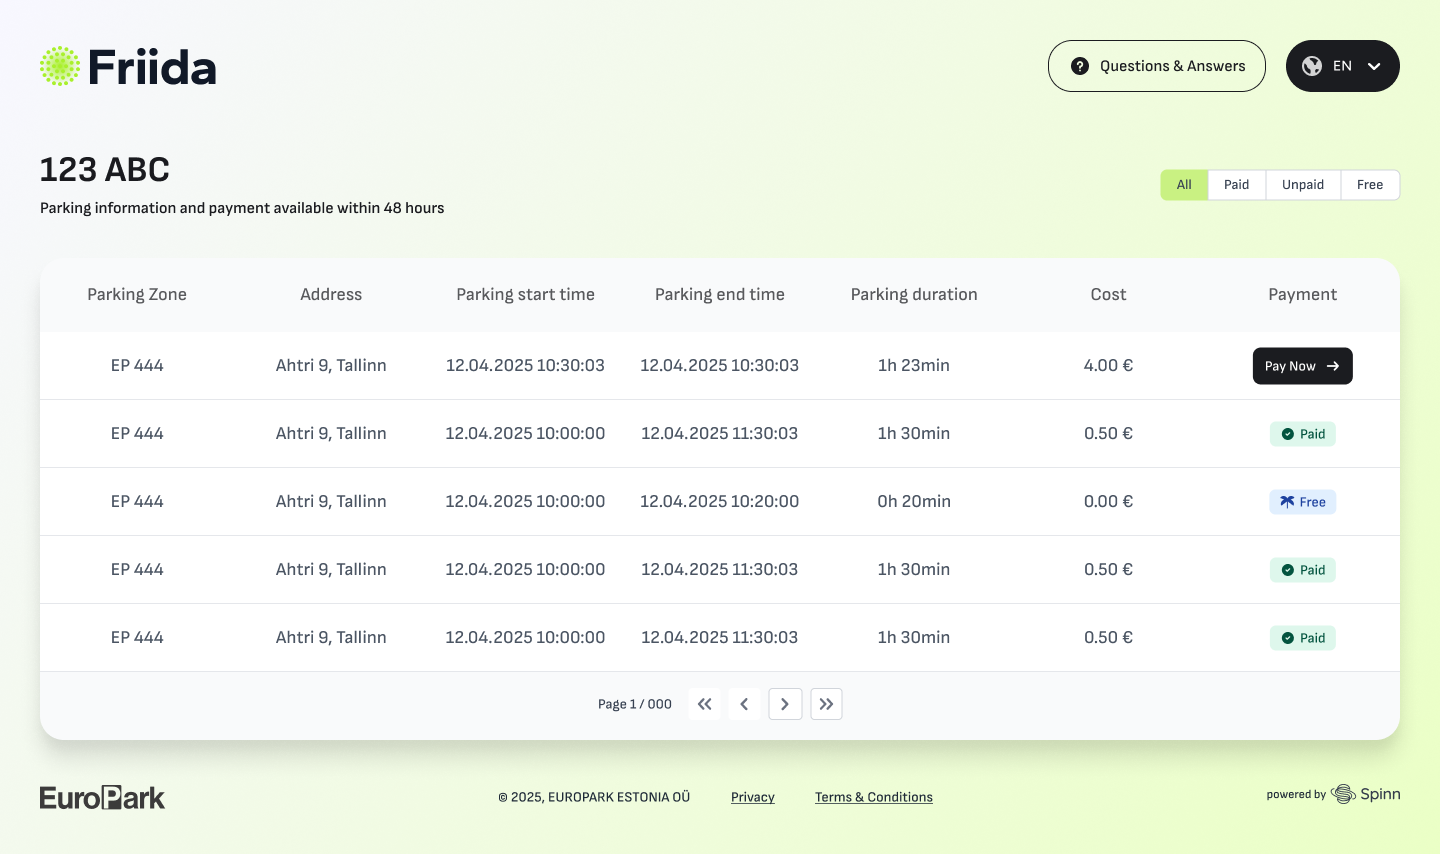Click the 0h 20min duration cell
The width and height of the screenshot is (1440, 854).
tap(914, 502)
